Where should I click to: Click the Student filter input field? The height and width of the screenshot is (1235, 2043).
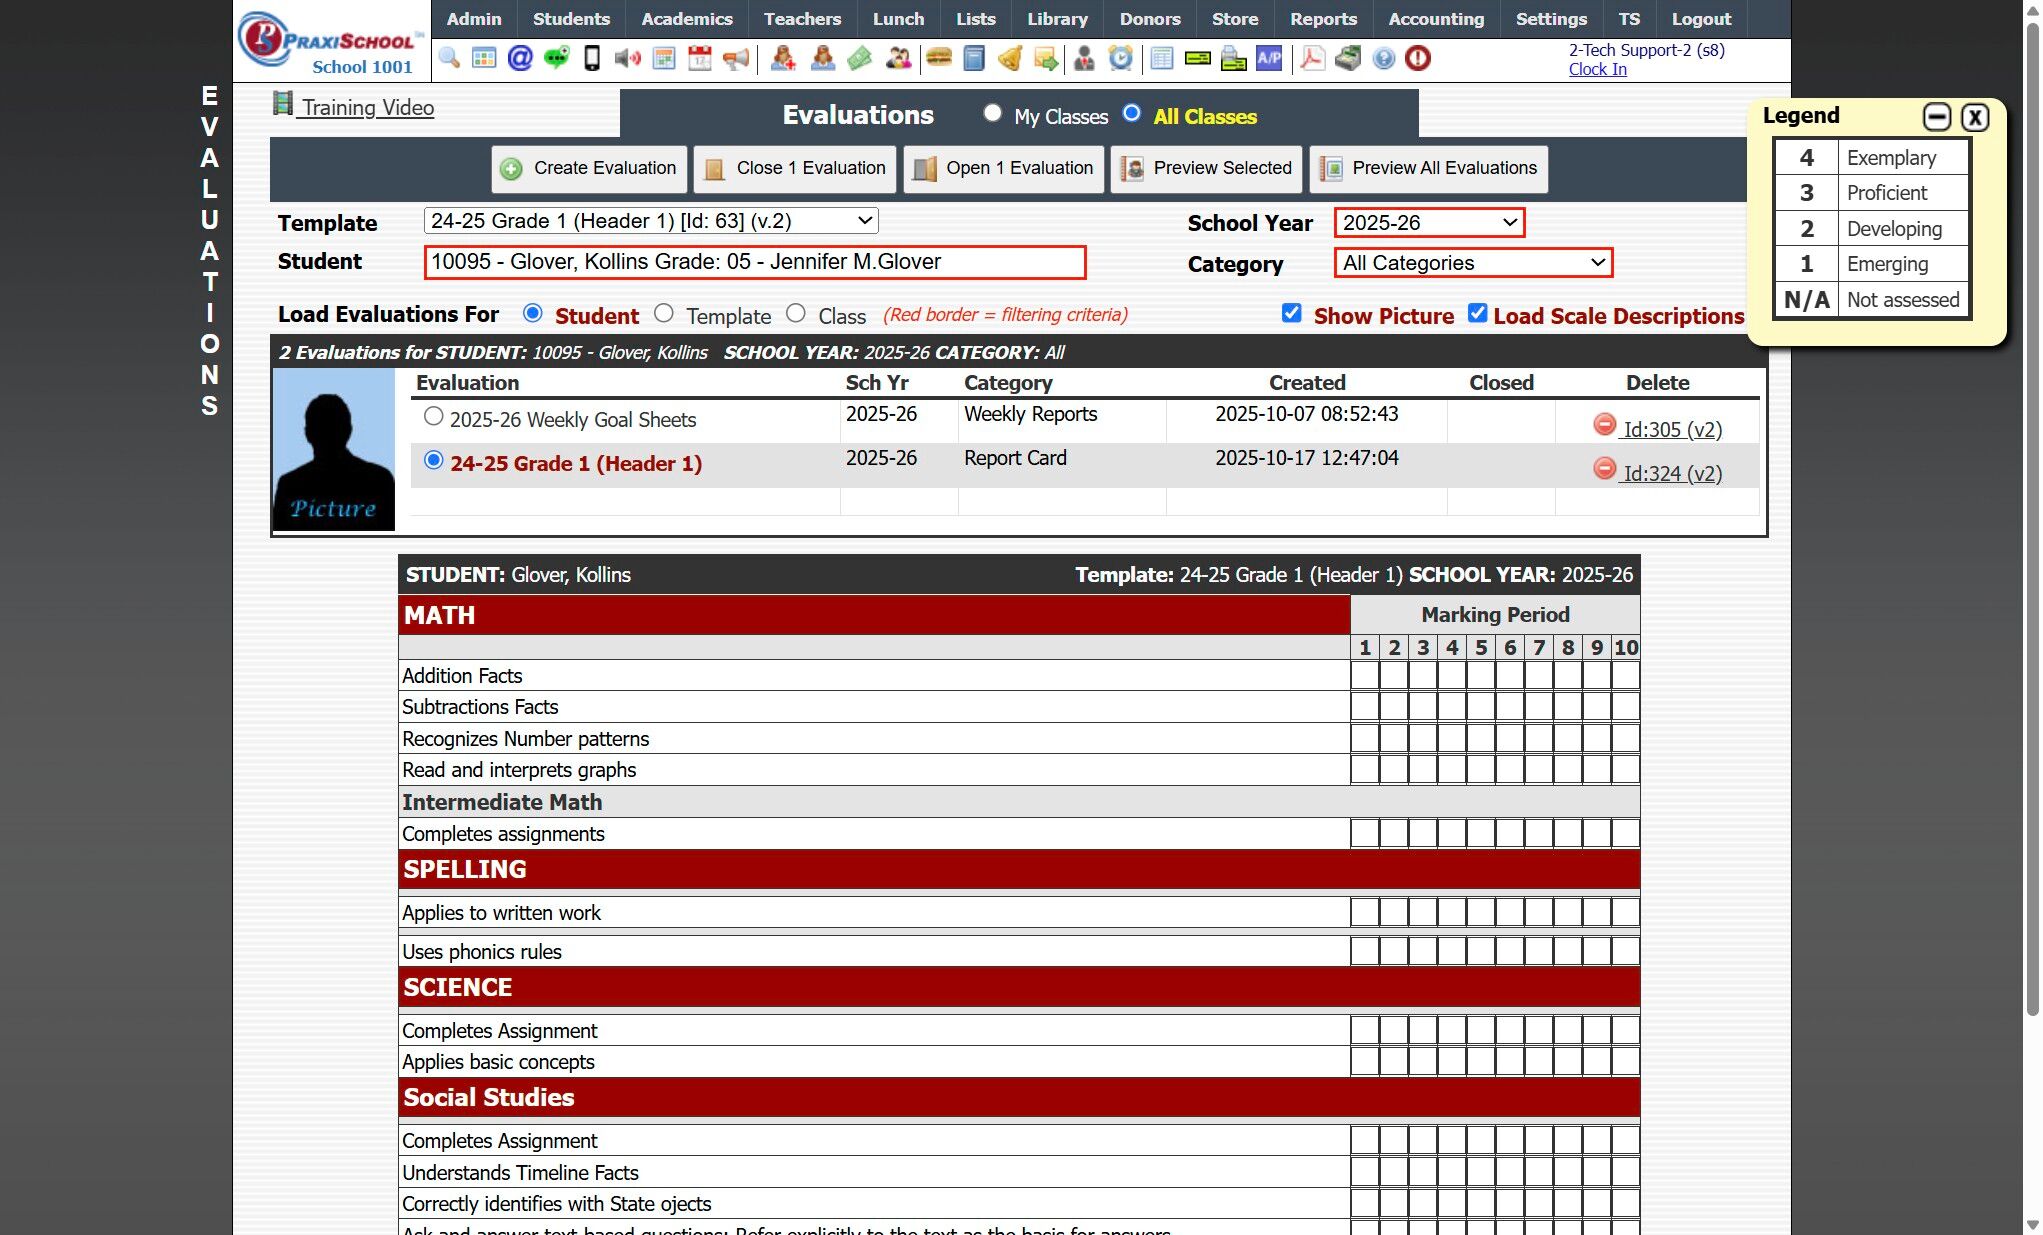[x=754, y=262]
